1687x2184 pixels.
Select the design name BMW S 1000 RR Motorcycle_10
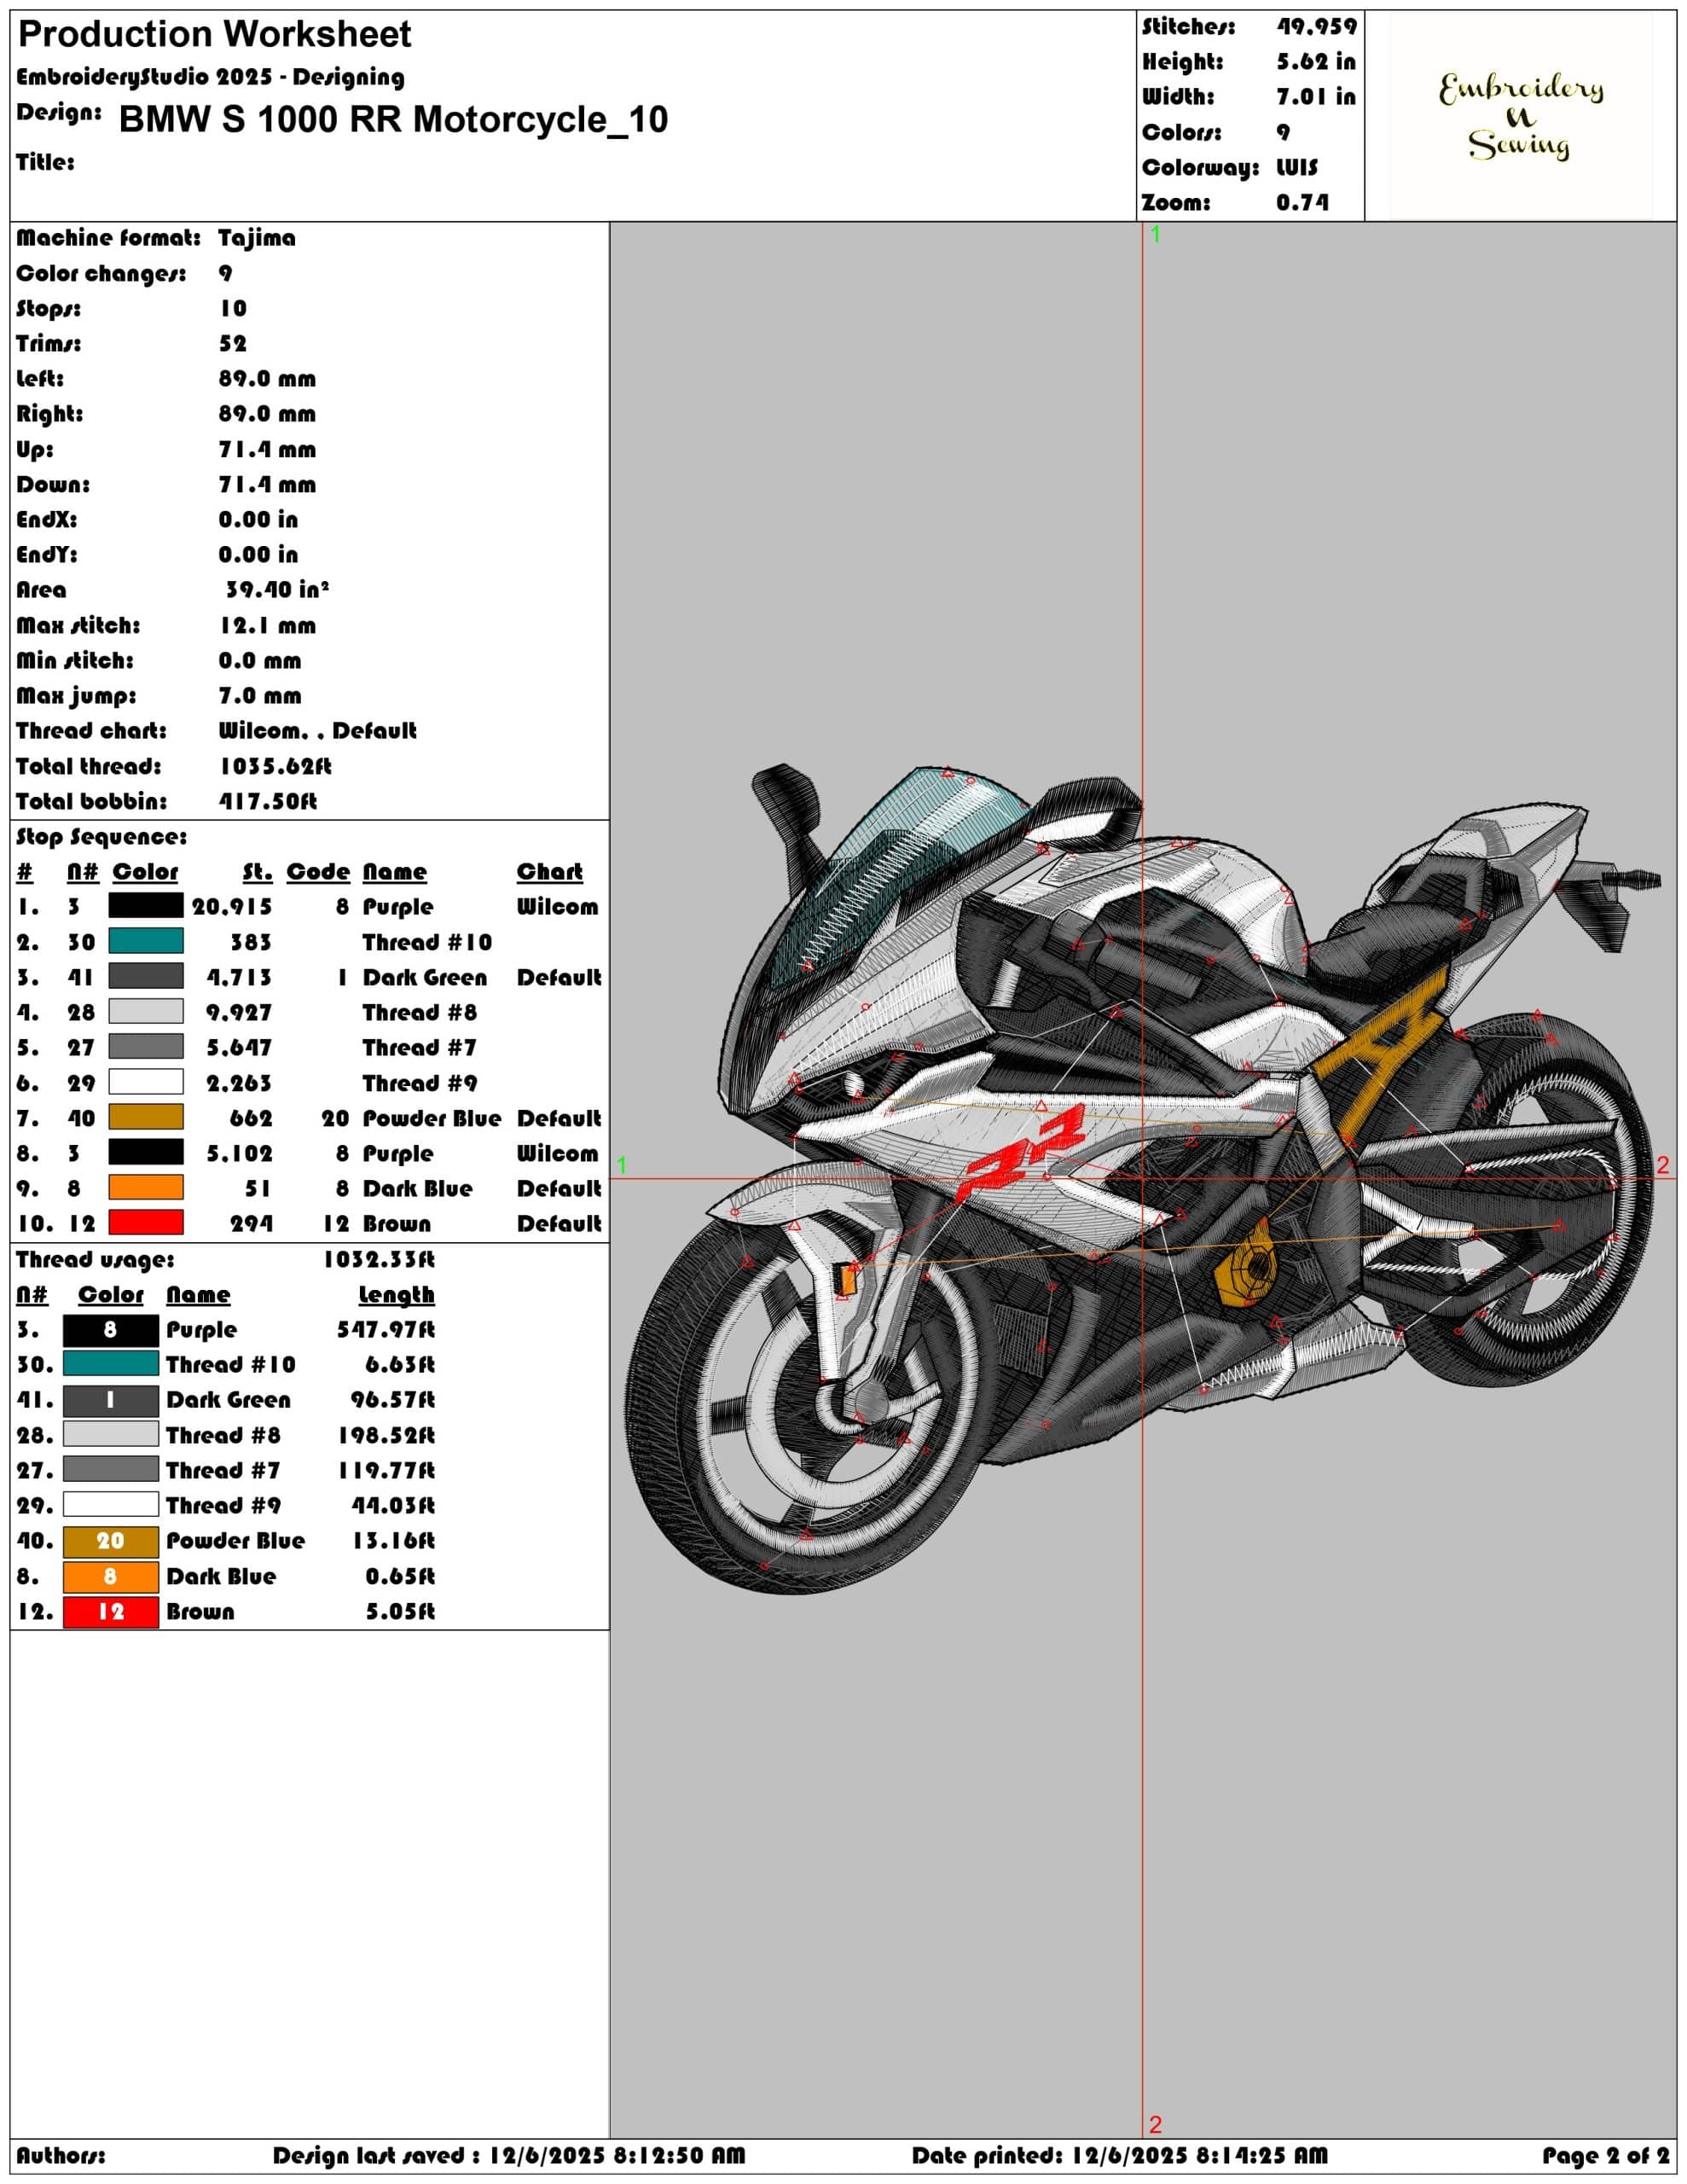coord(393,120)
